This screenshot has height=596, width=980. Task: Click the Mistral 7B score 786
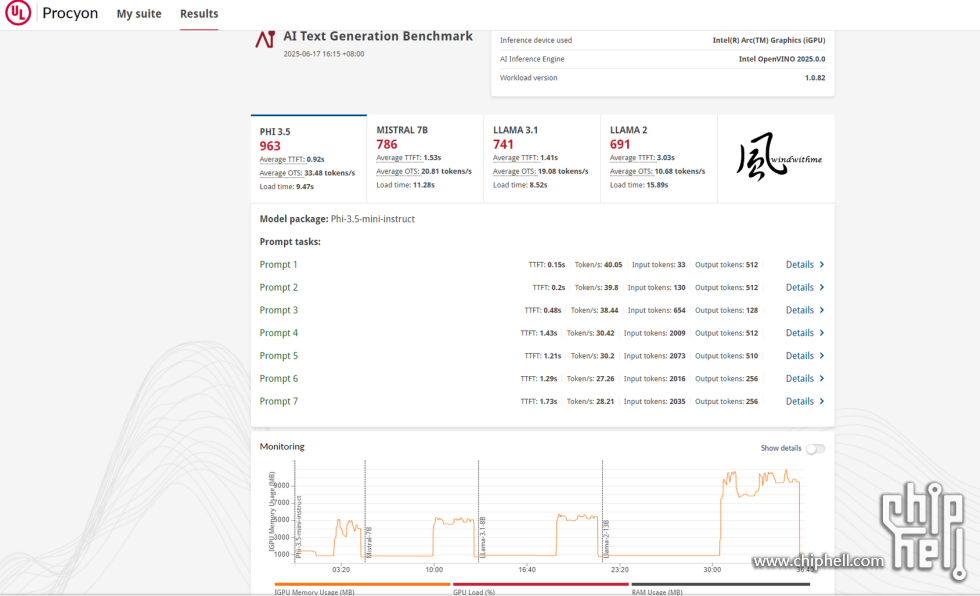[x=387, y=144]
